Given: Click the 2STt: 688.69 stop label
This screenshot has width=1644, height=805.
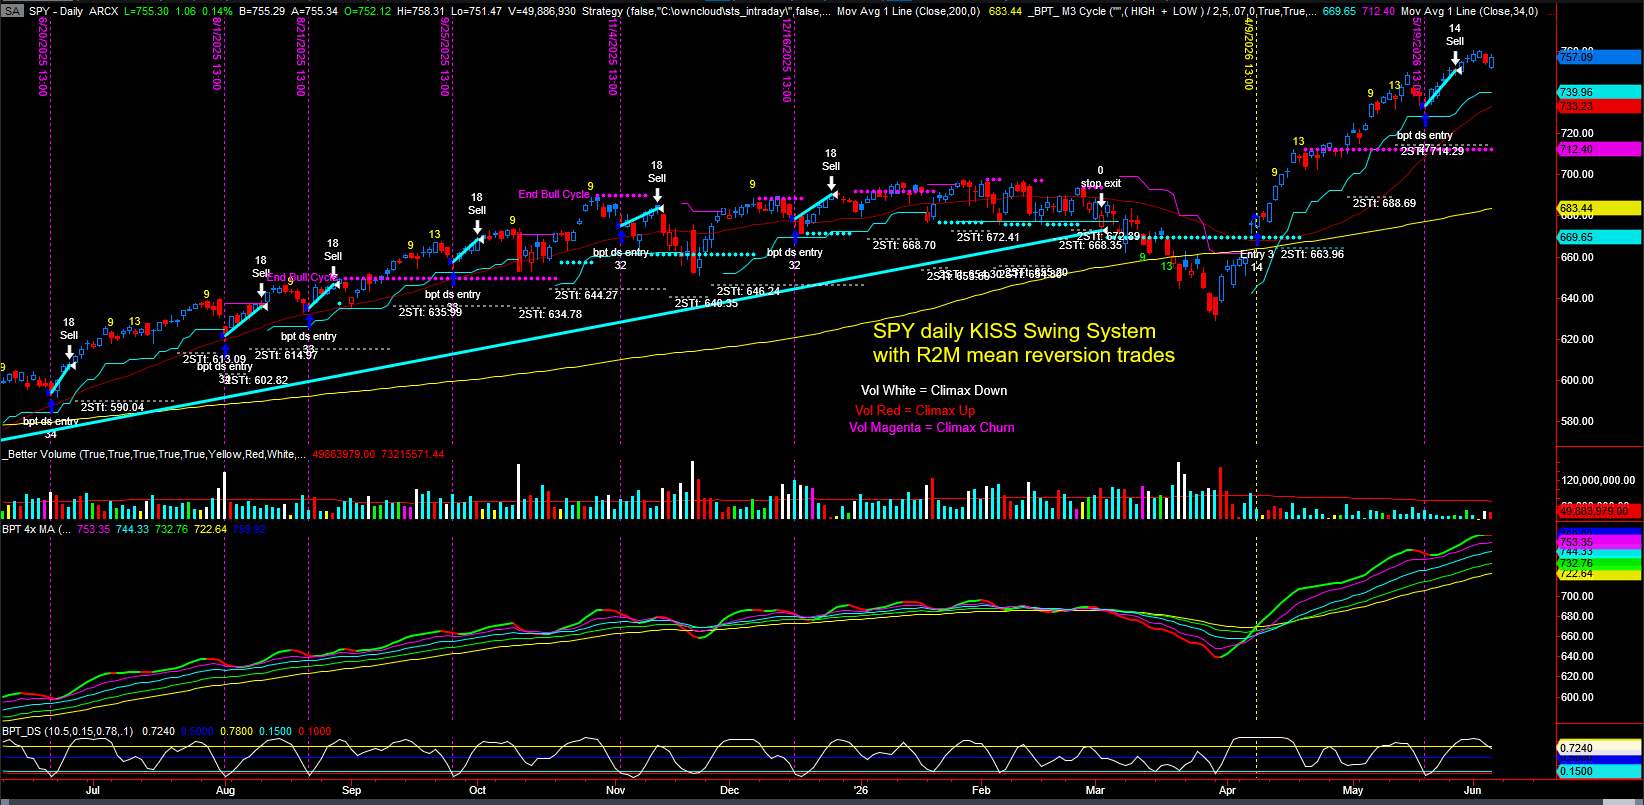Looking at the screenshot, I should [x=1384, y=203].
